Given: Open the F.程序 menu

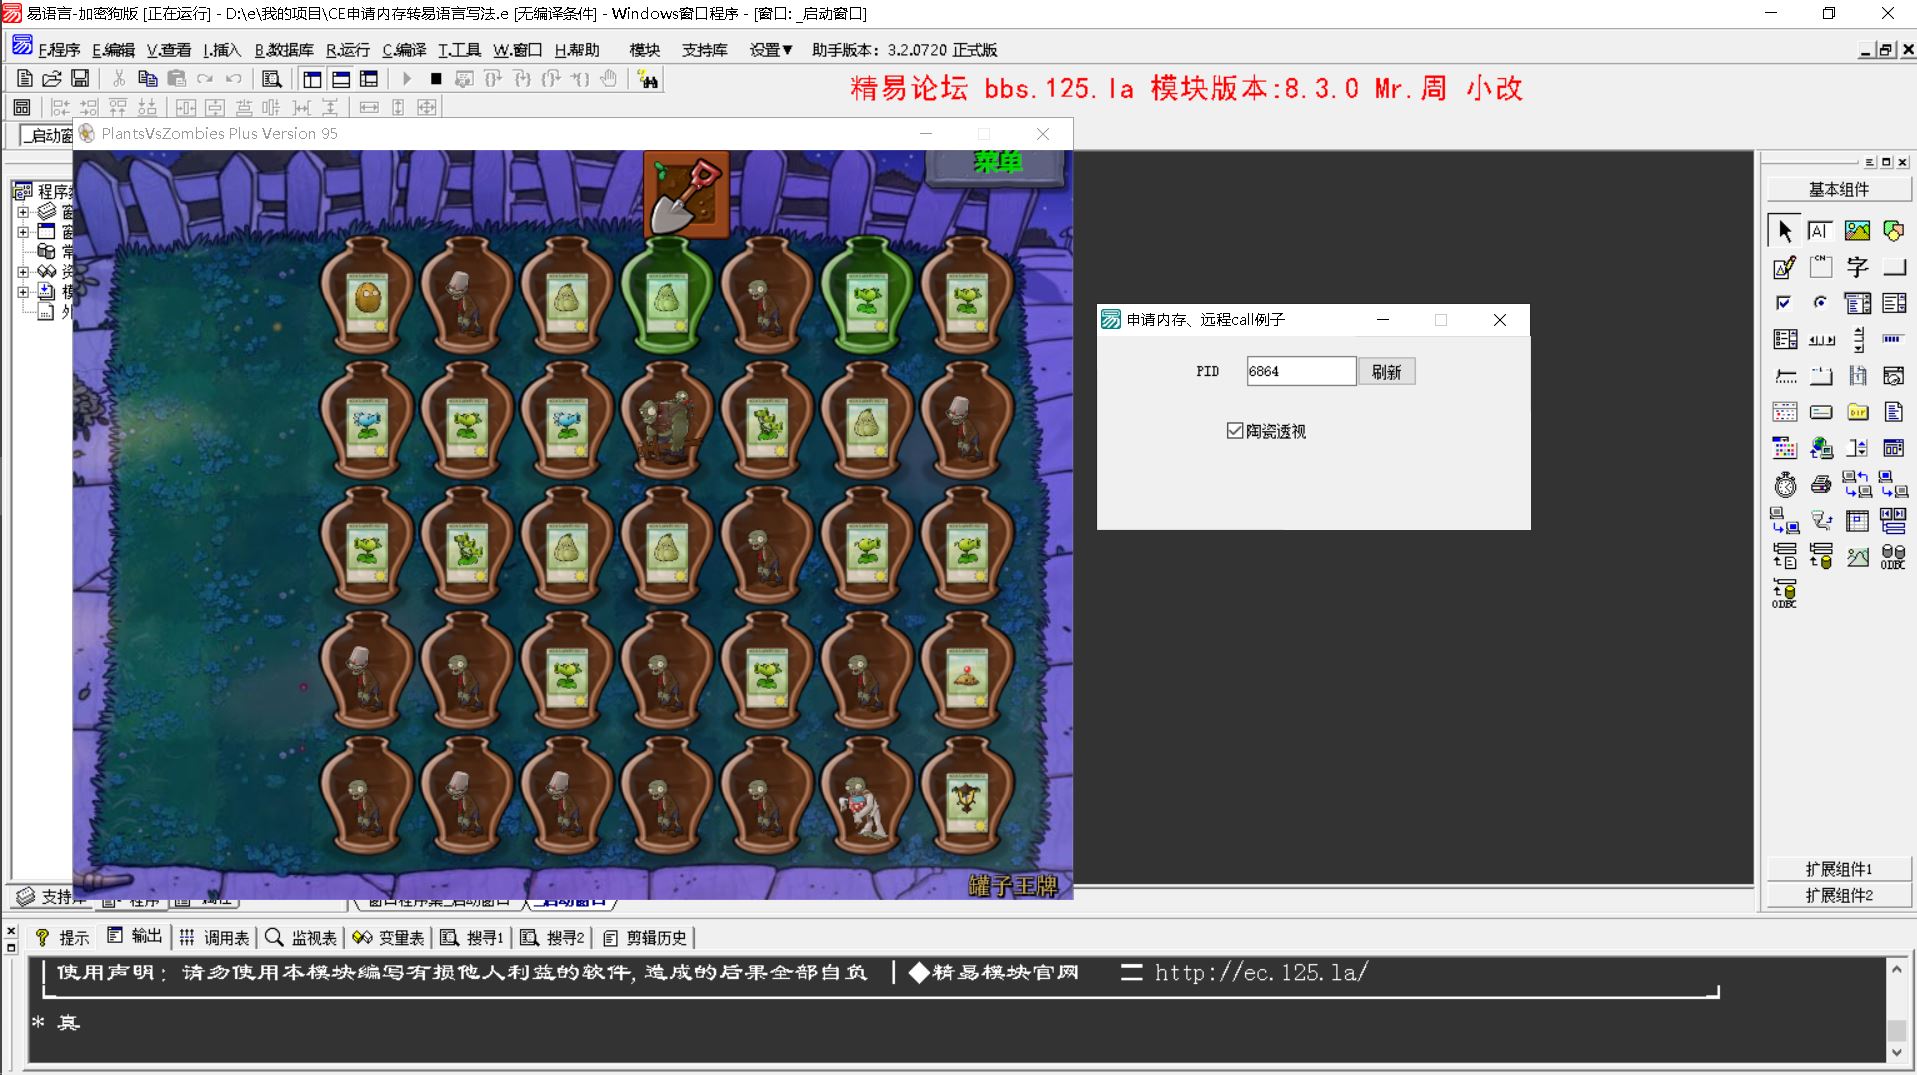Looking at the screenshot, I should [59, 50].
